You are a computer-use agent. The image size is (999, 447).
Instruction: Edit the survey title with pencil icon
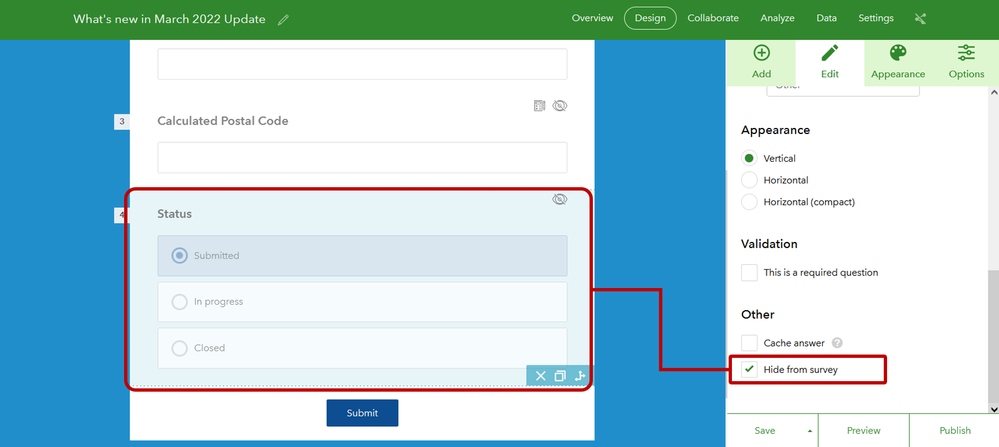[x=284, y=19]
